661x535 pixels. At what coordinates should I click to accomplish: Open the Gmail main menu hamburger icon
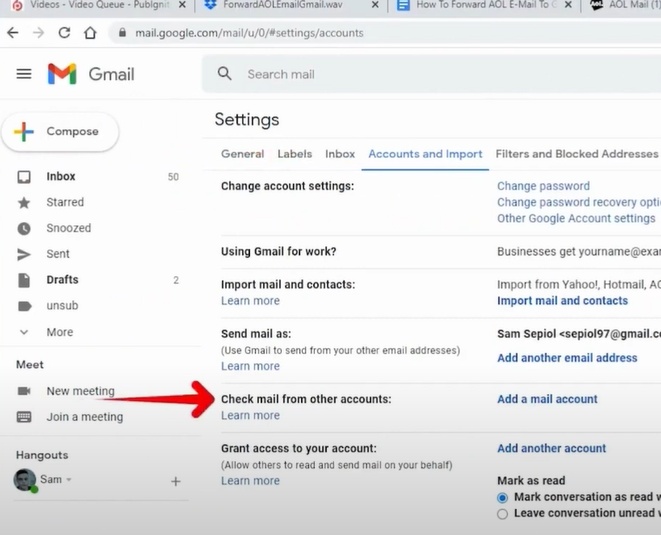click(24, 74)
